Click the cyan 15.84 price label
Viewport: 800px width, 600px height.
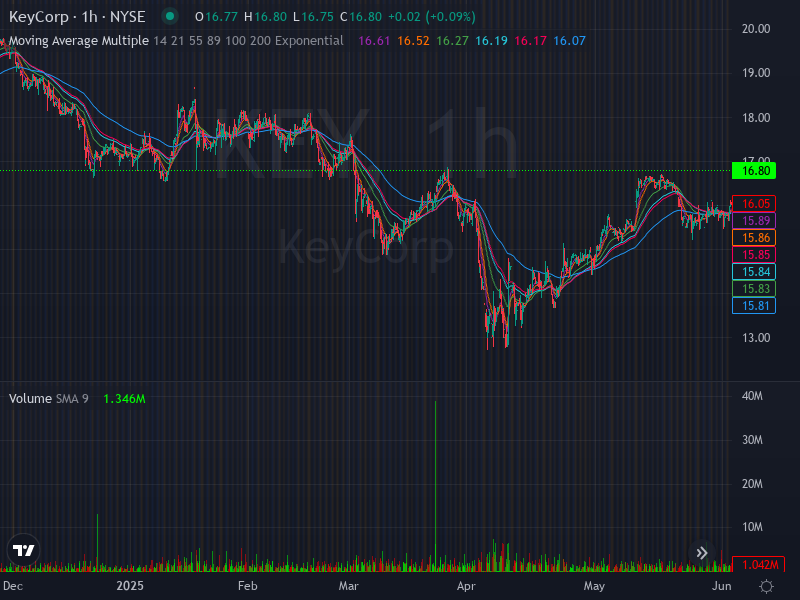tap(754, 271)
